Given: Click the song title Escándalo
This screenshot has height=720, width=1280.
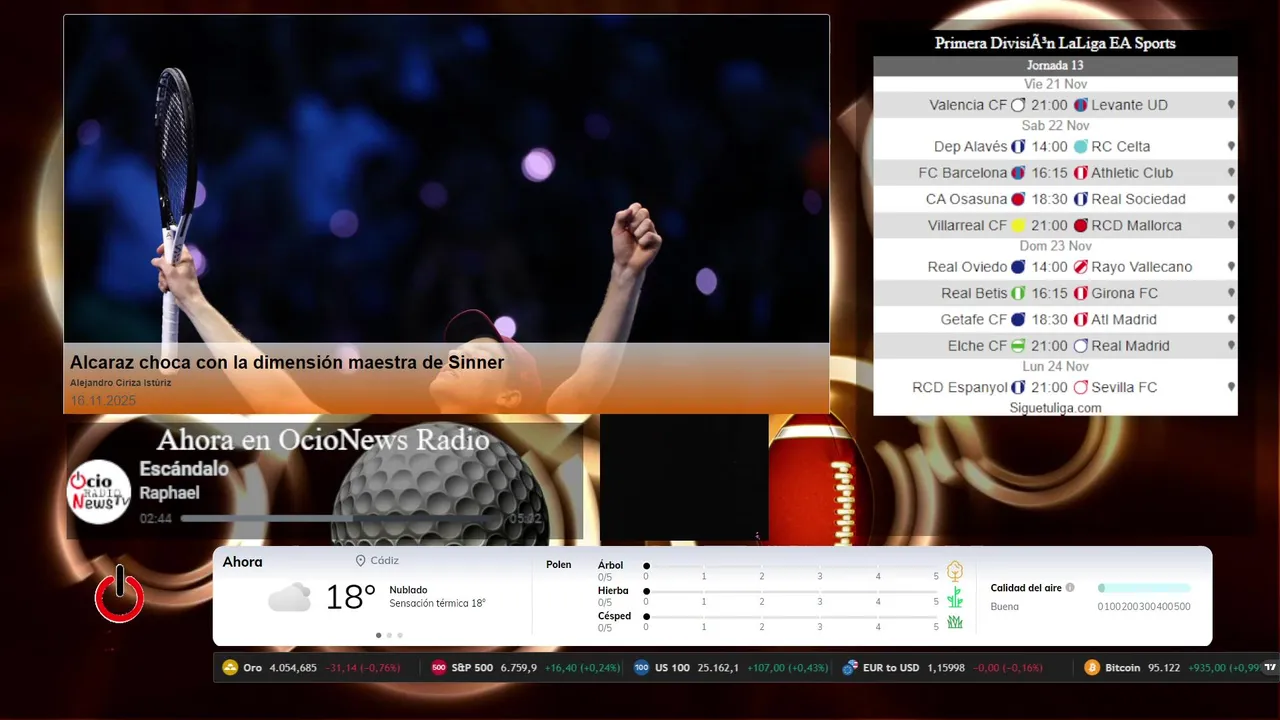Looking at the screenshot, I should tap(184, 469).
